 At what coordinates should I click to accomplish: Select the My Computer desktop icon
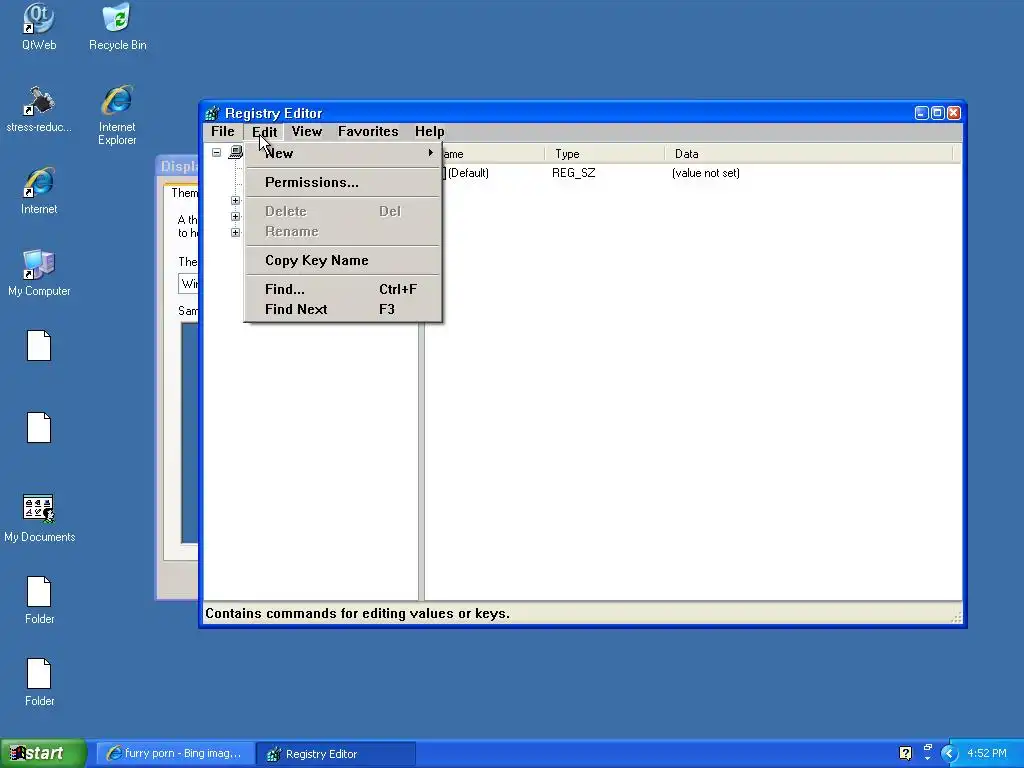click(x=39, y=272)
